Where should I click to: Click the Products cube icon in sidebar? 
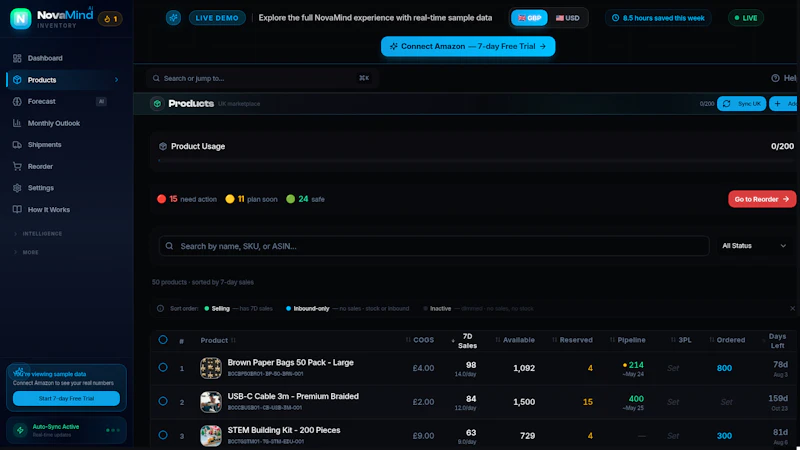point(17,80)
